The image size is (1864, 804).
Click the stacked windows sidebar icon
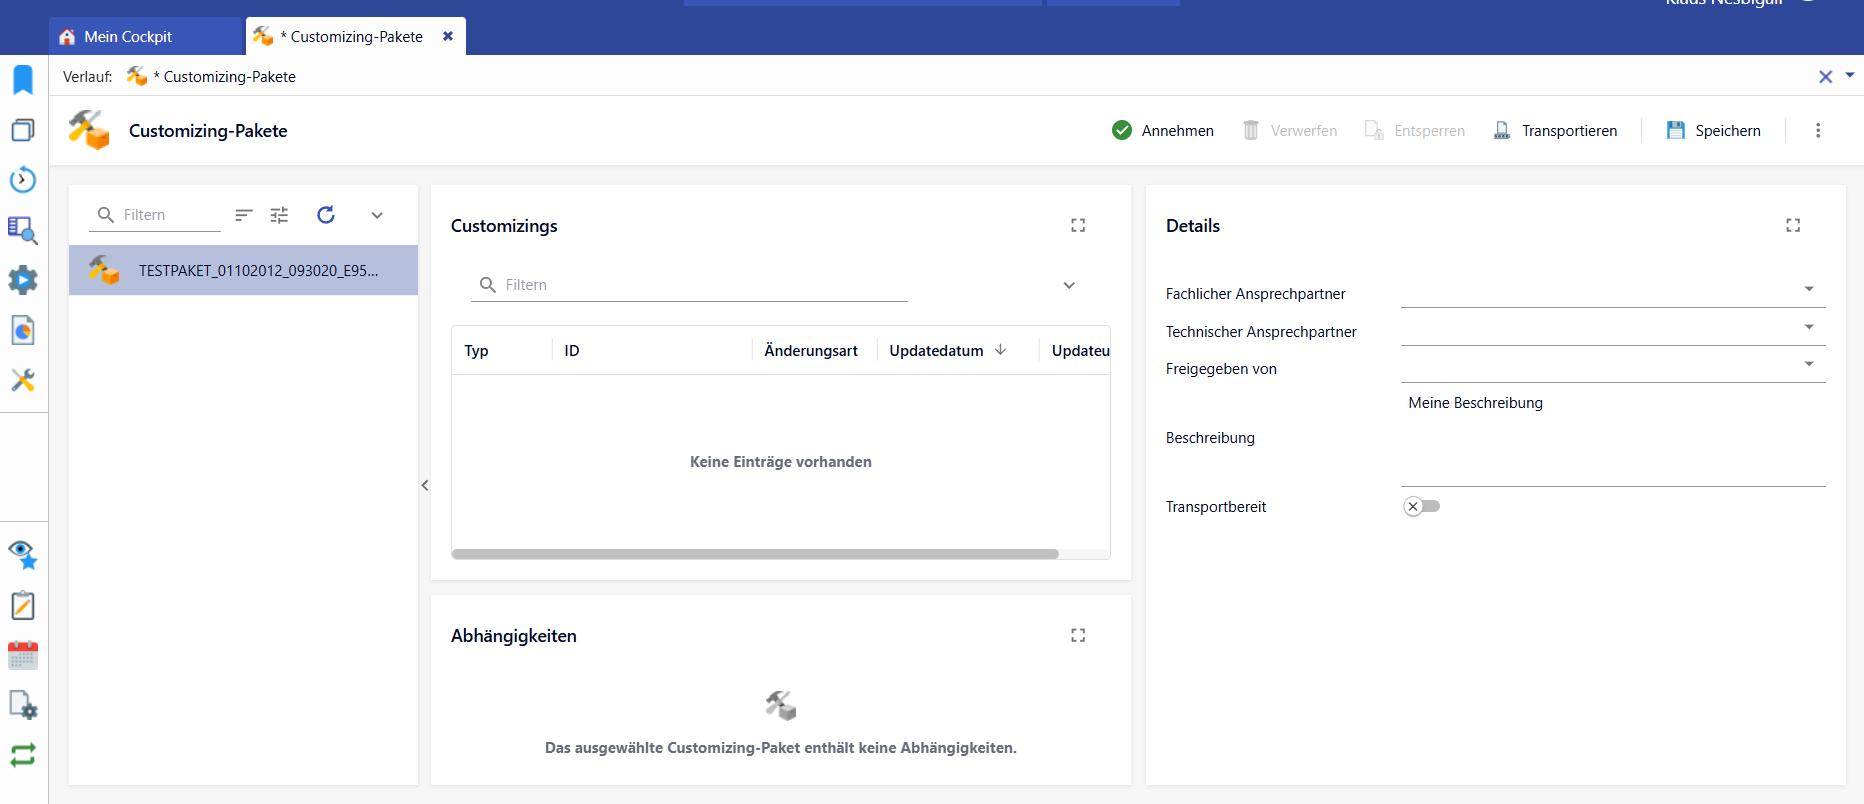[x=23, y=130]
